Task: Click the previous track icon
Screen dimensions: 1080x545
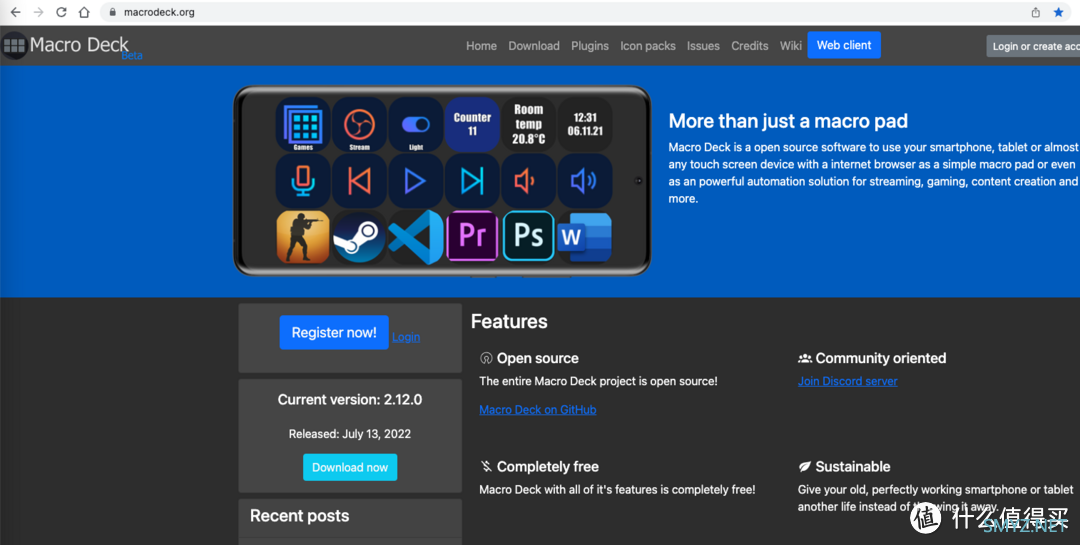Action: point(360,181)
